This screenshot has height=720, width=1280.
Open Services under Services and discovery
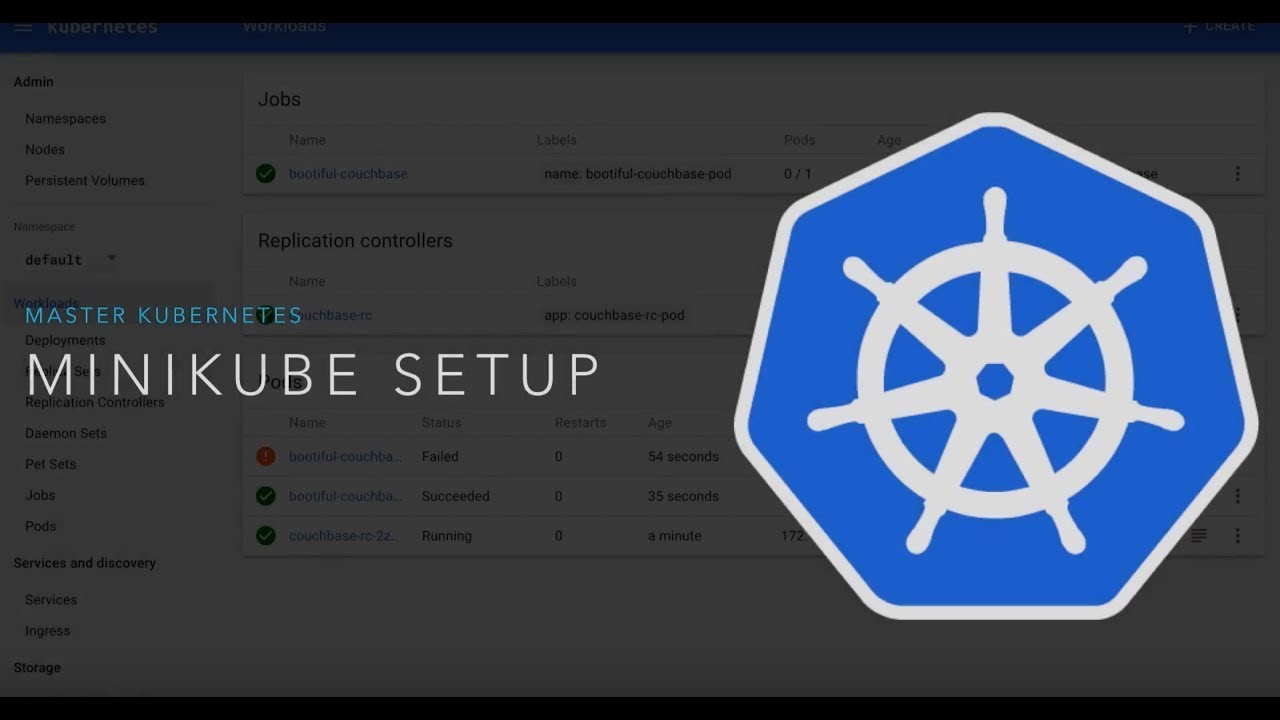tap(51, 600)
